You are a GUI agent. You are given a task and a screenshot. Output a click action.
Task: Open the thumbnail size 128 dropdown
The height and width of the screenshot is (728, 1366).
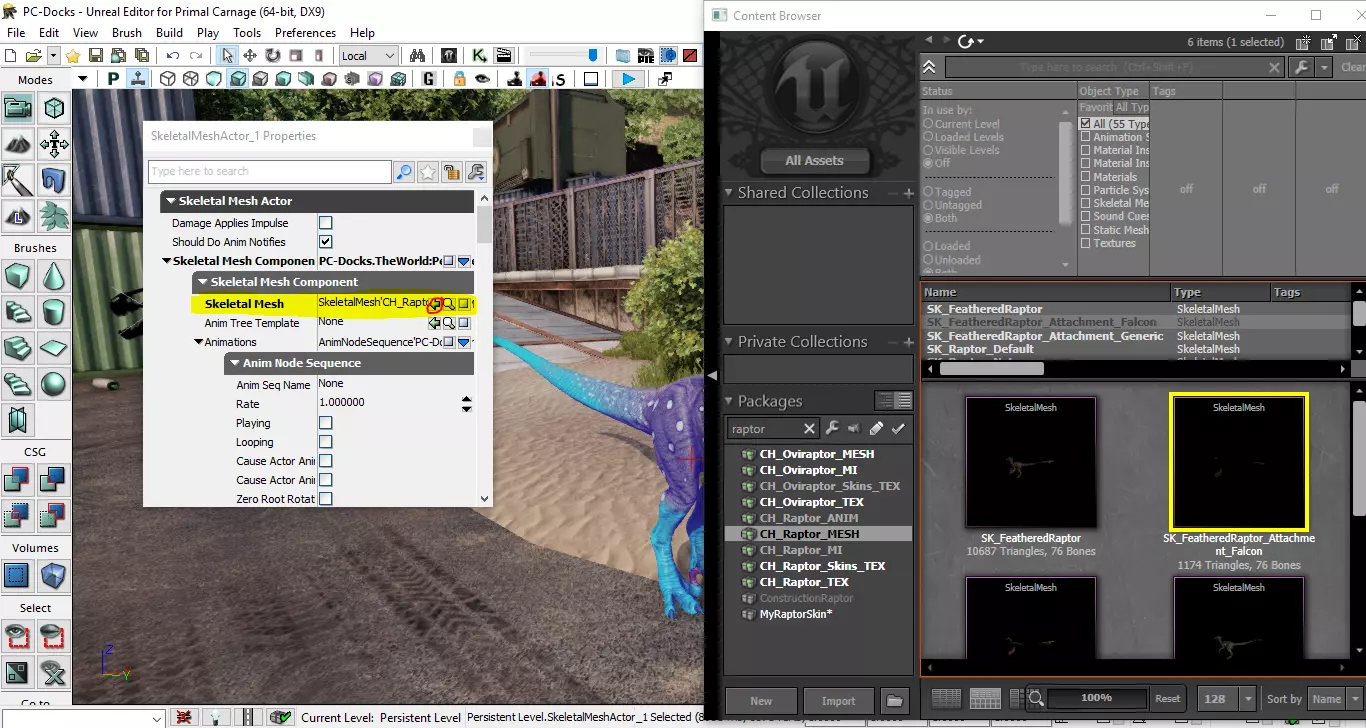(x=1247, y=699)
